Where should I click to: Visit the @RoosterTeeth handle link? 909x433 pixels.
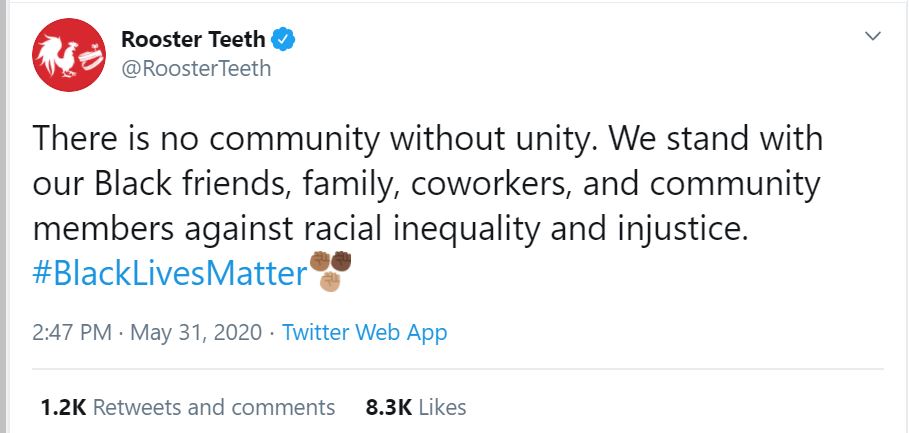pyautogui.click(x=195, y=69)
